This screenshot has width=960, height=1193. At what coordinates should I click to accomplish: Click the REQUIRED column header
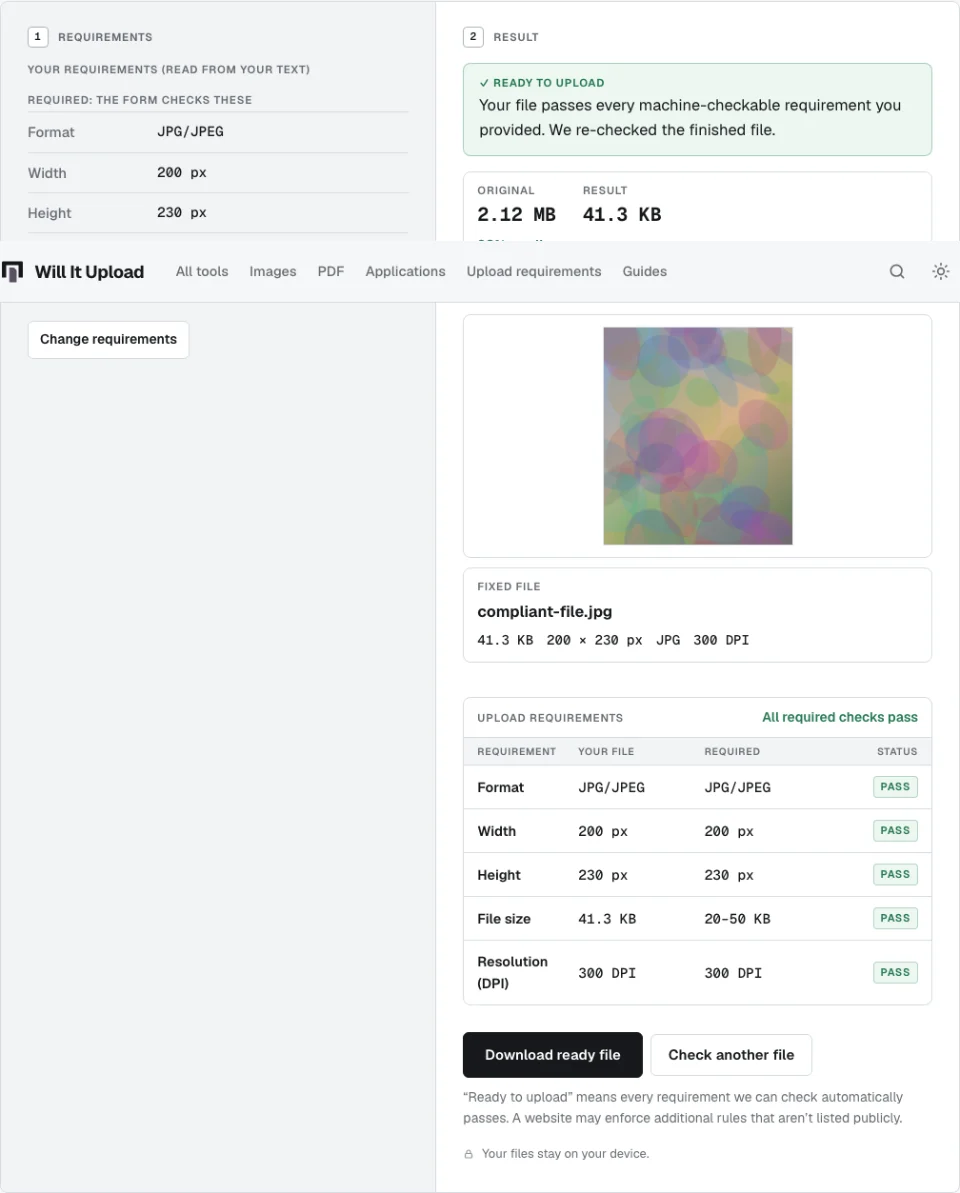click(x=732, y=752)
